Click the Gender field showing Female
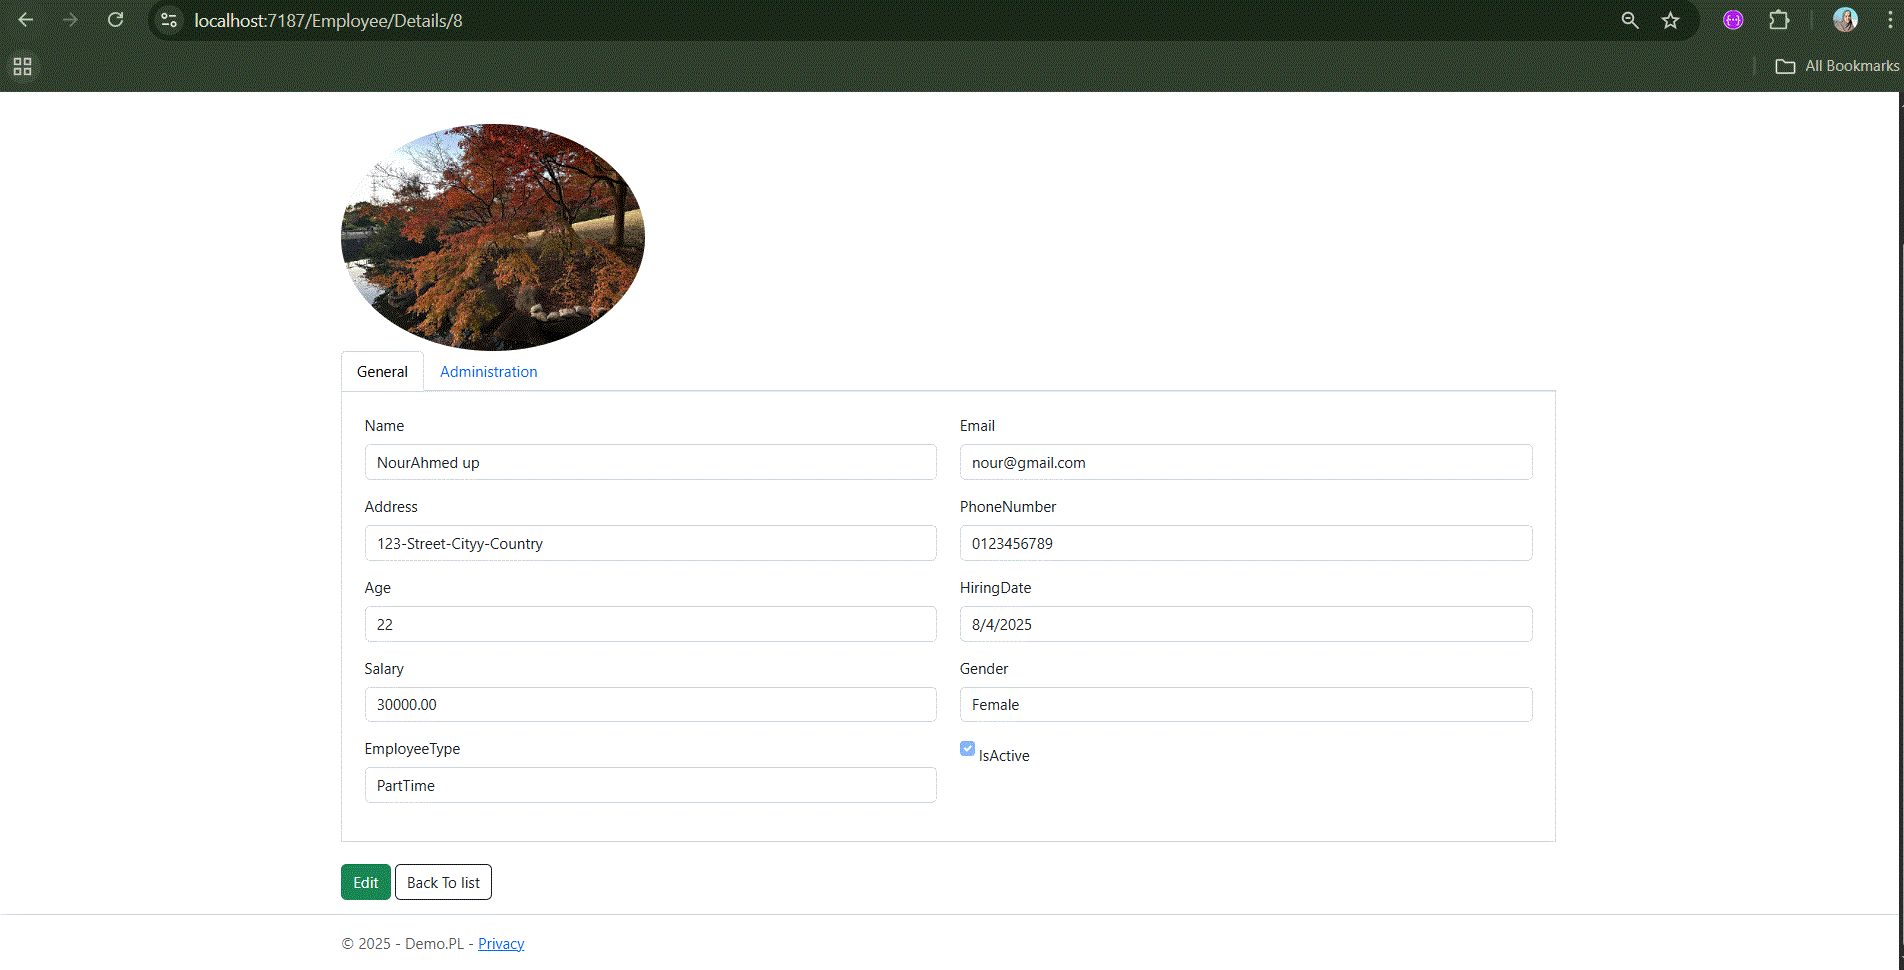 [x=1246, y=704]
